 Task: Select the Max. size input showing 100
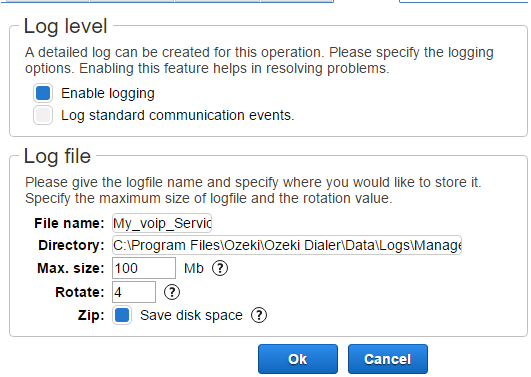(x=144, y=268)
